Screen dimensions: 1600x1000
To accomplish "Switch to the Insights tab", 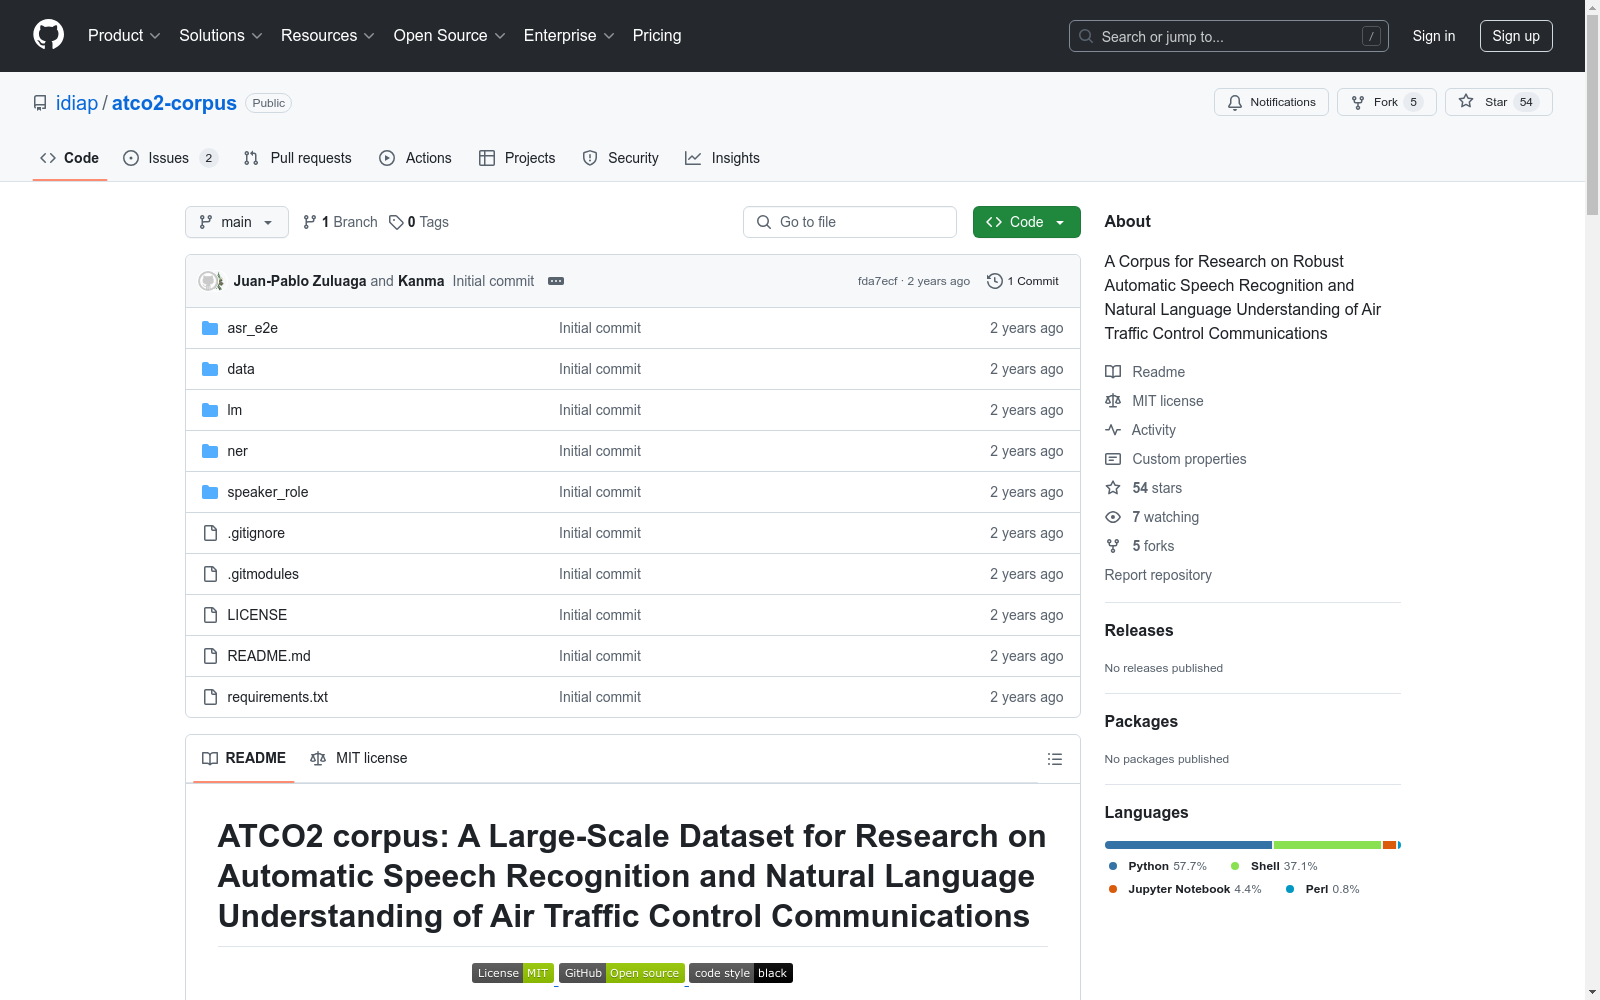I will (722, 158).
